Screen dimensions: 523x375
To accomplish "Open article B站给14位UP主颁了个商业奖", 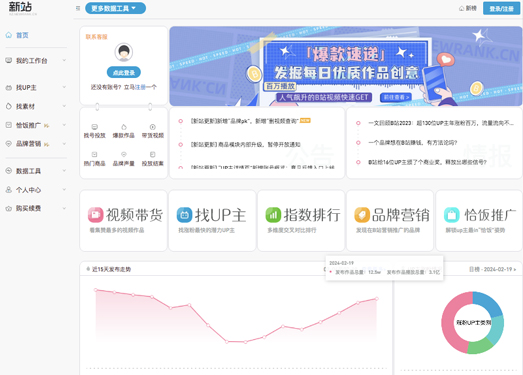I will coord(427,162).
